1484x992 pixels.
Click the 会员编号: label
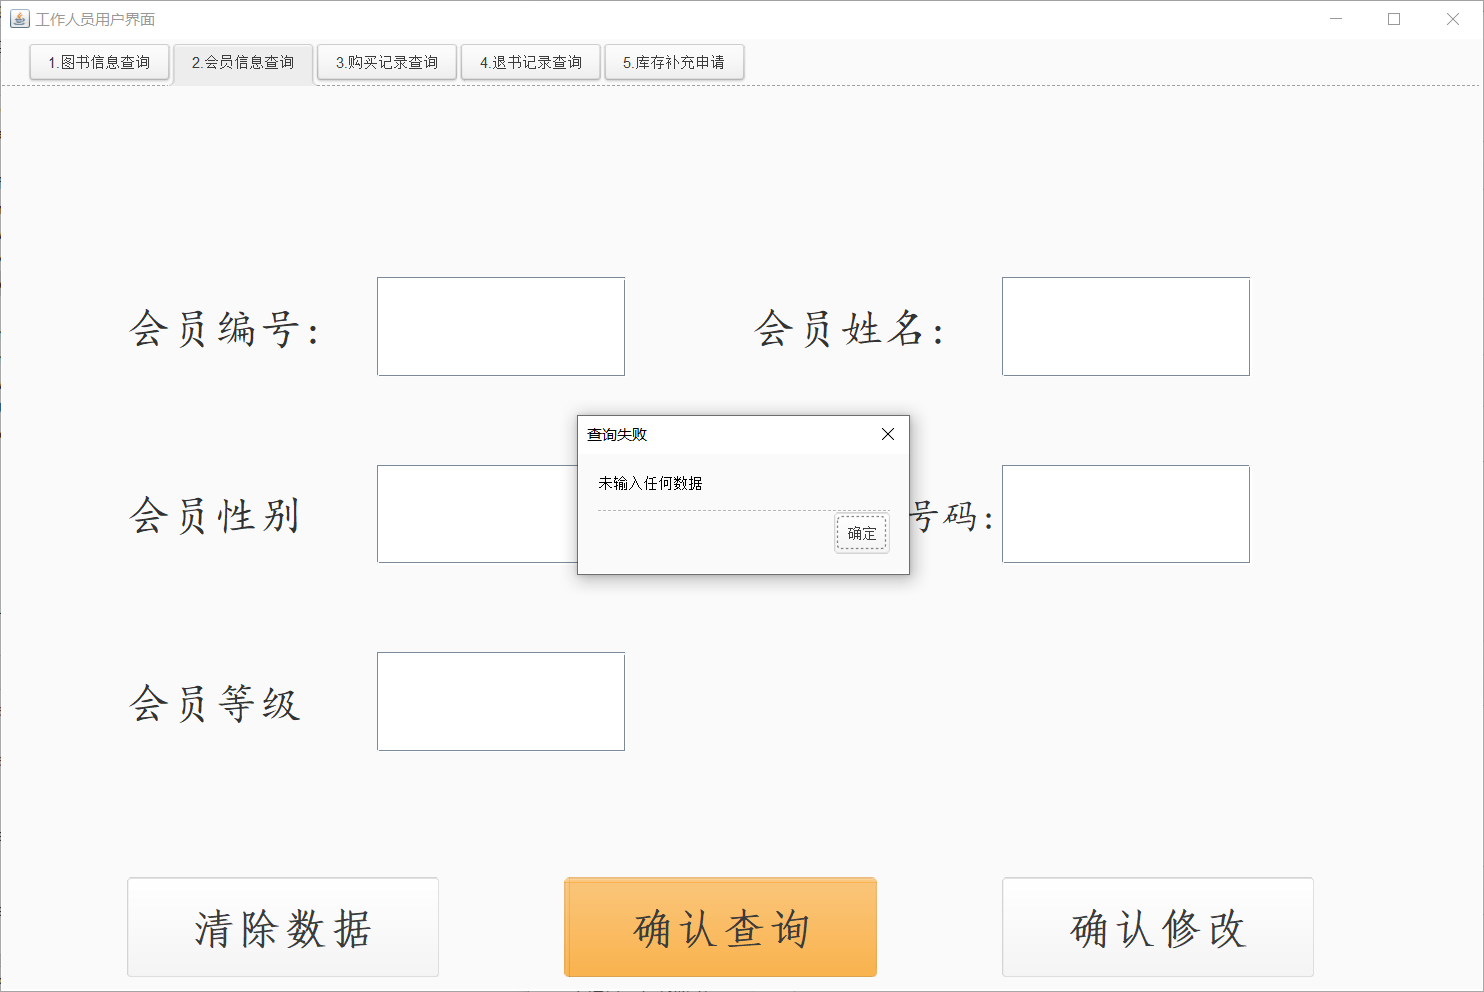click(225, 329)
